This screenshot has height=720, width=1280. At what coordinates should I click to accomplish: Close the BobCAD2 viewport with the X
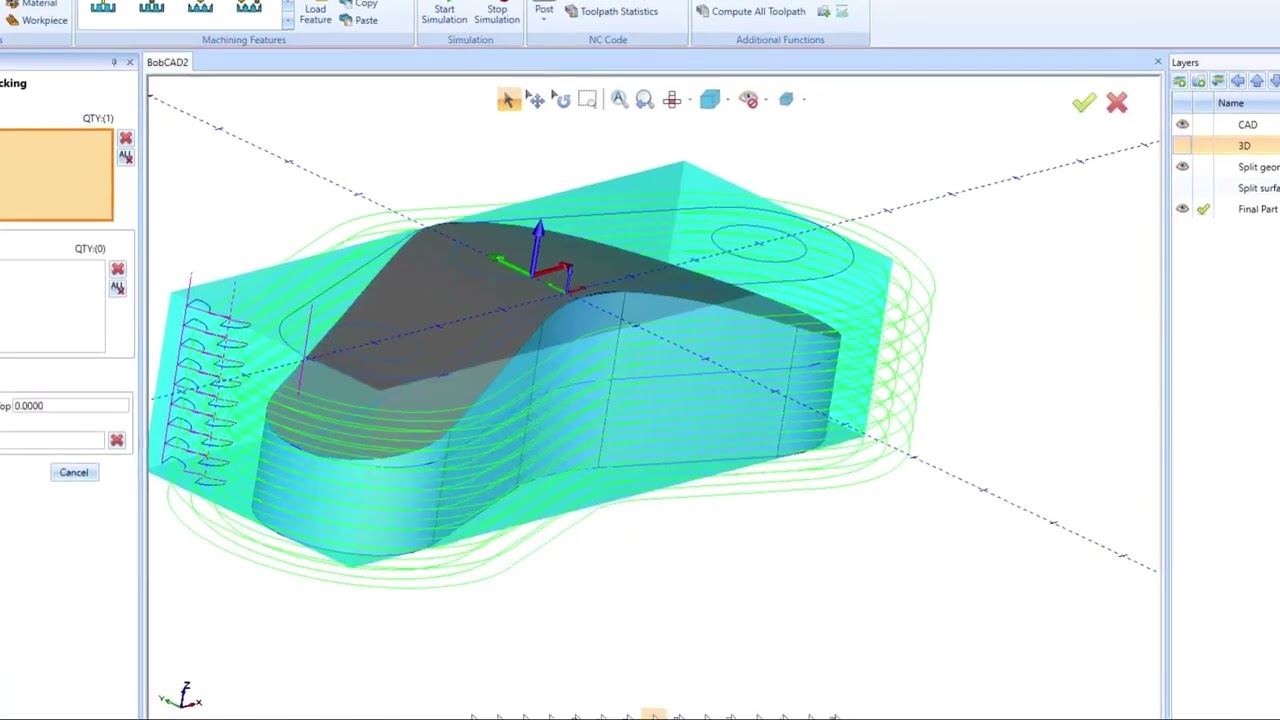tap(1158, 62)
